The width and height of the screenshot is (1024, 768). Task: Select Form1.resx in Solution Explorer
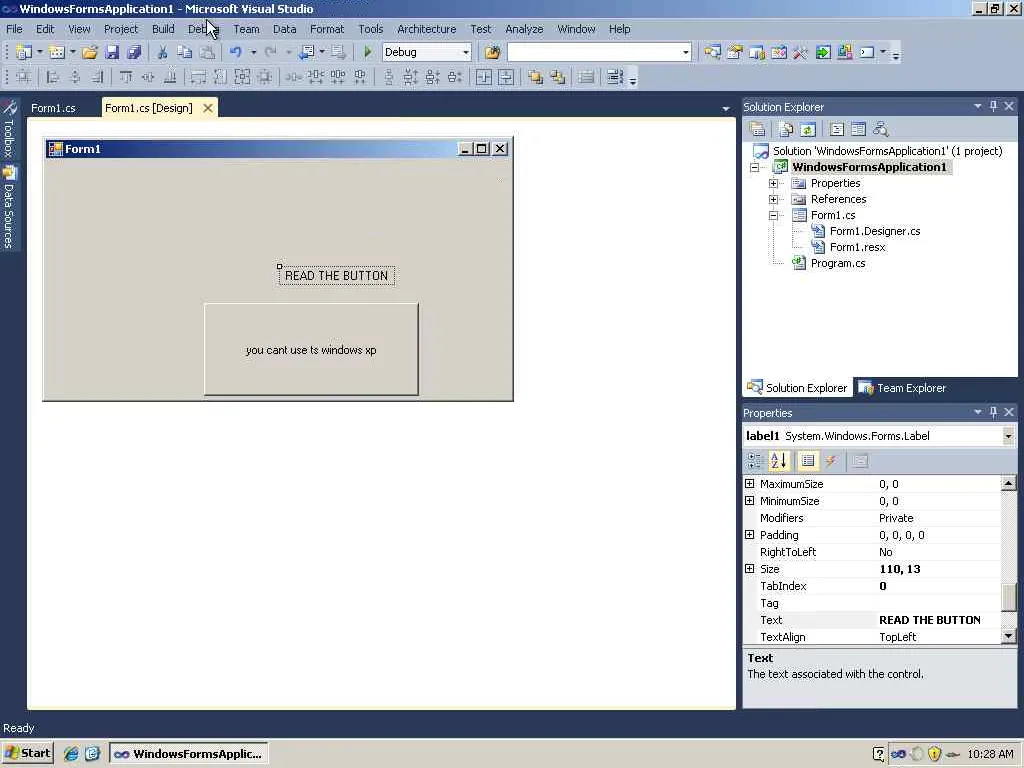point(857,248)
